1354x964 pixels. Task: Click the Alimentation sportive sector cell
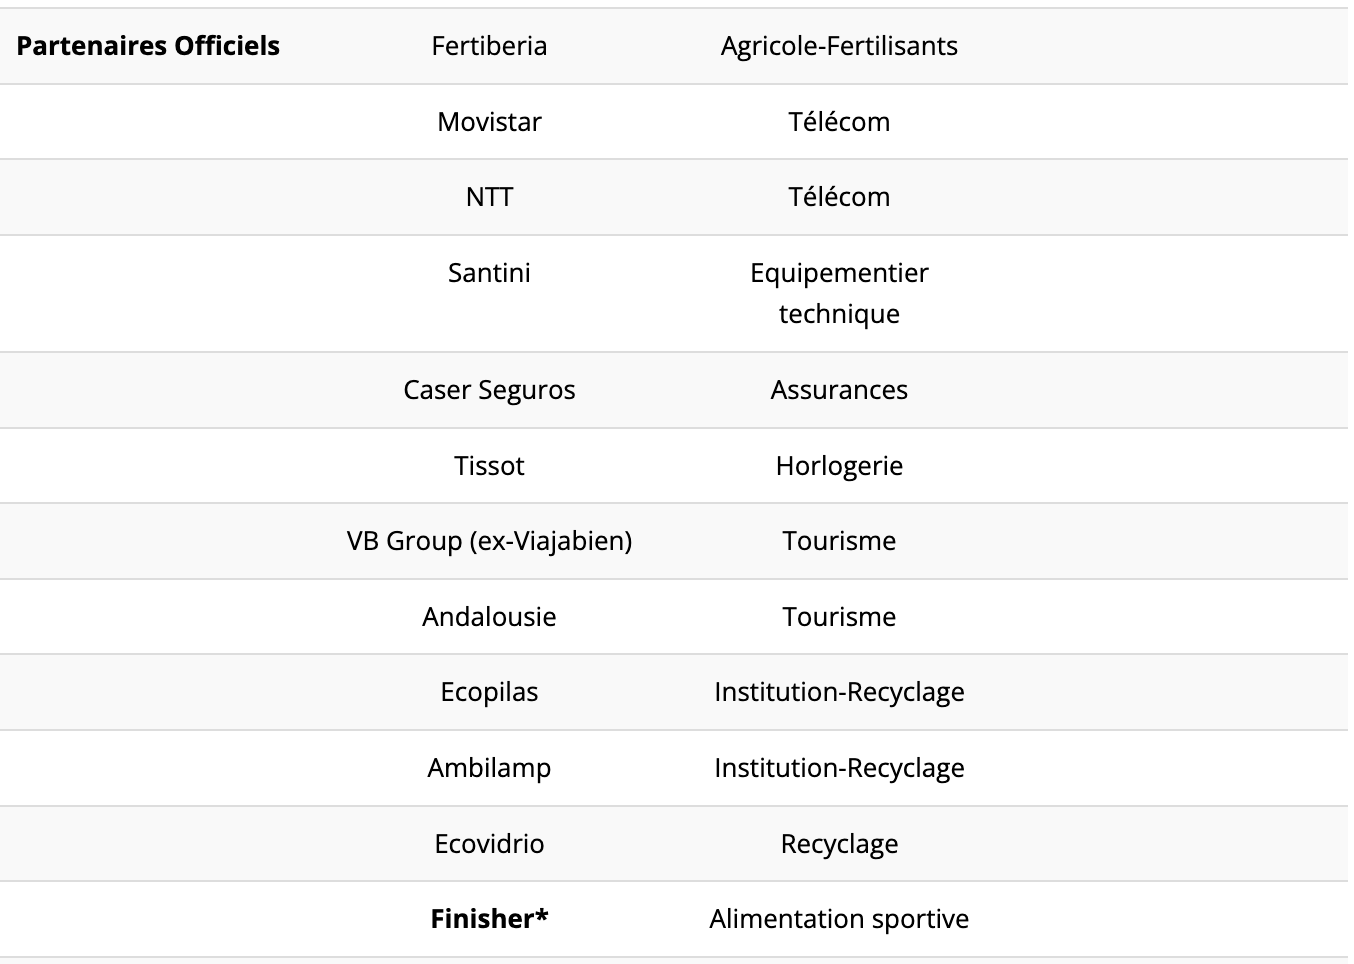click(x=839, y=919)
